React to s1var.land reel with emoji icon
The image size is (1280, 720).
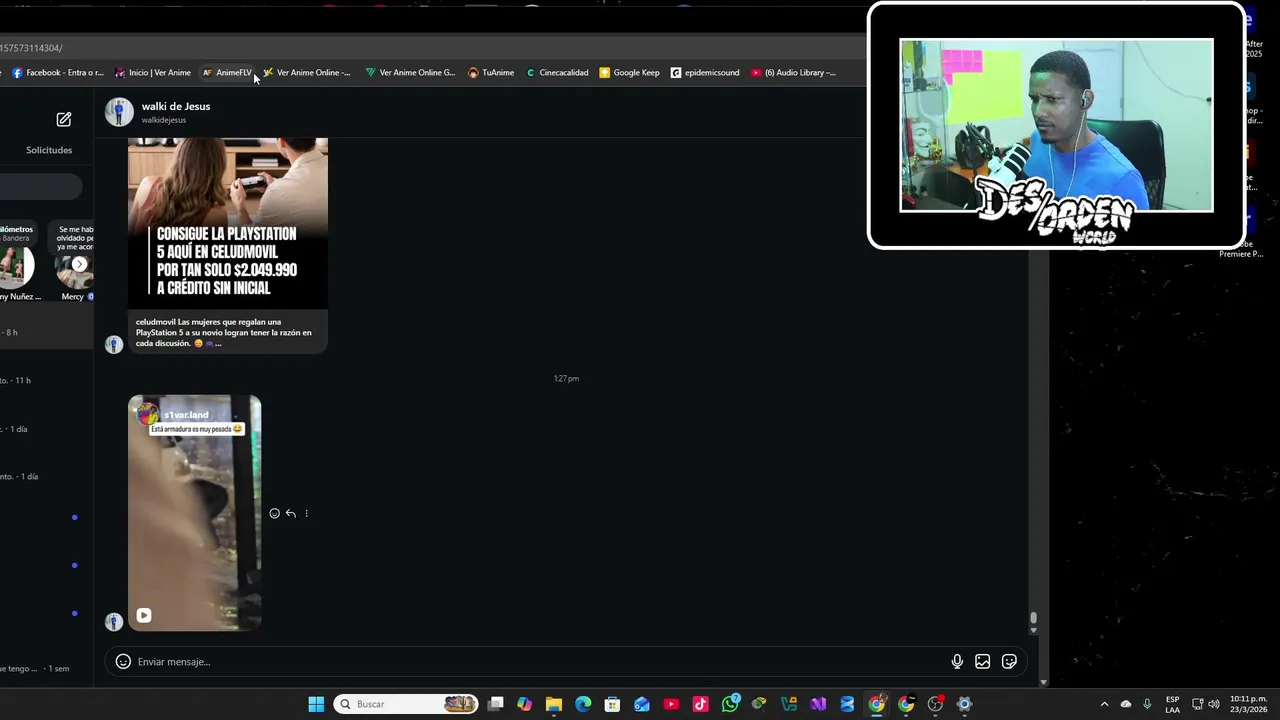[275, 513]
